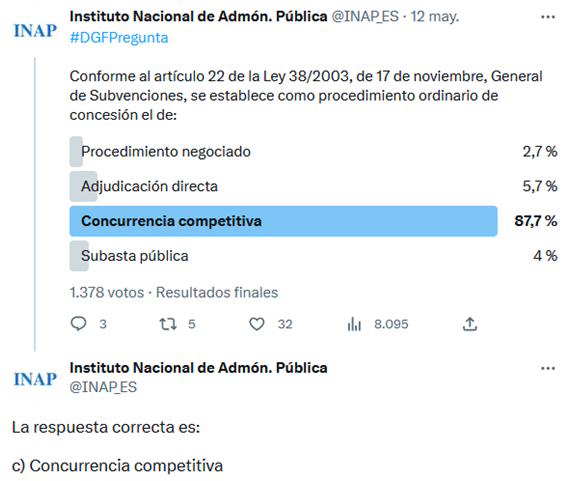Open the #DGFPregunta hashtag link
The image size is (570, 481).
(x=119, y=38)
